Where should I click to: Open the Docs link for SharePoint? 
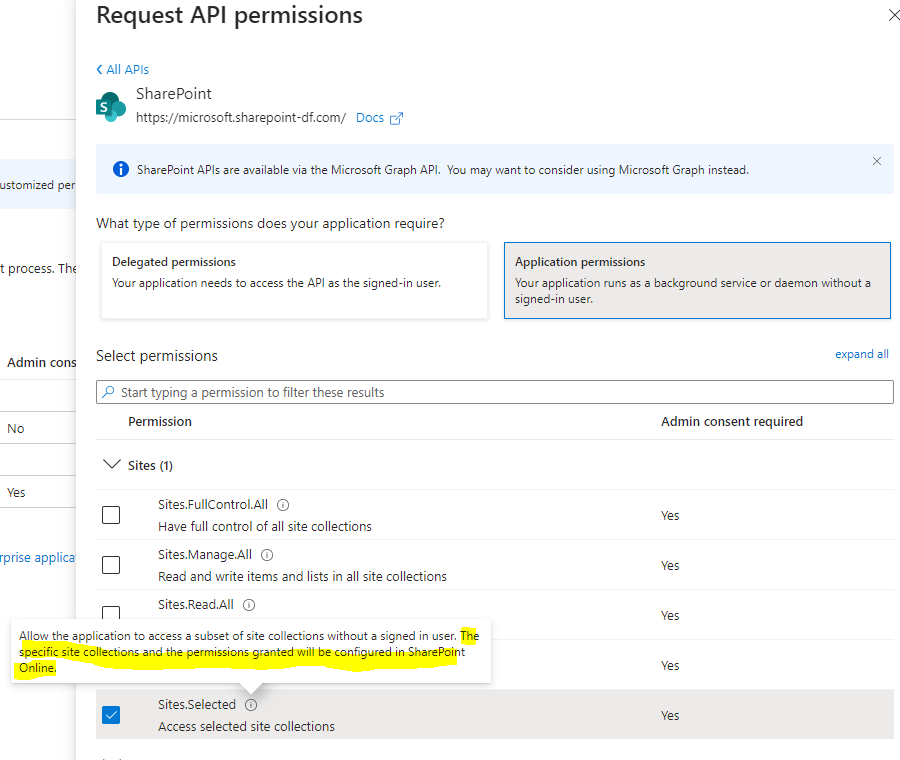[x=370, y=118]
